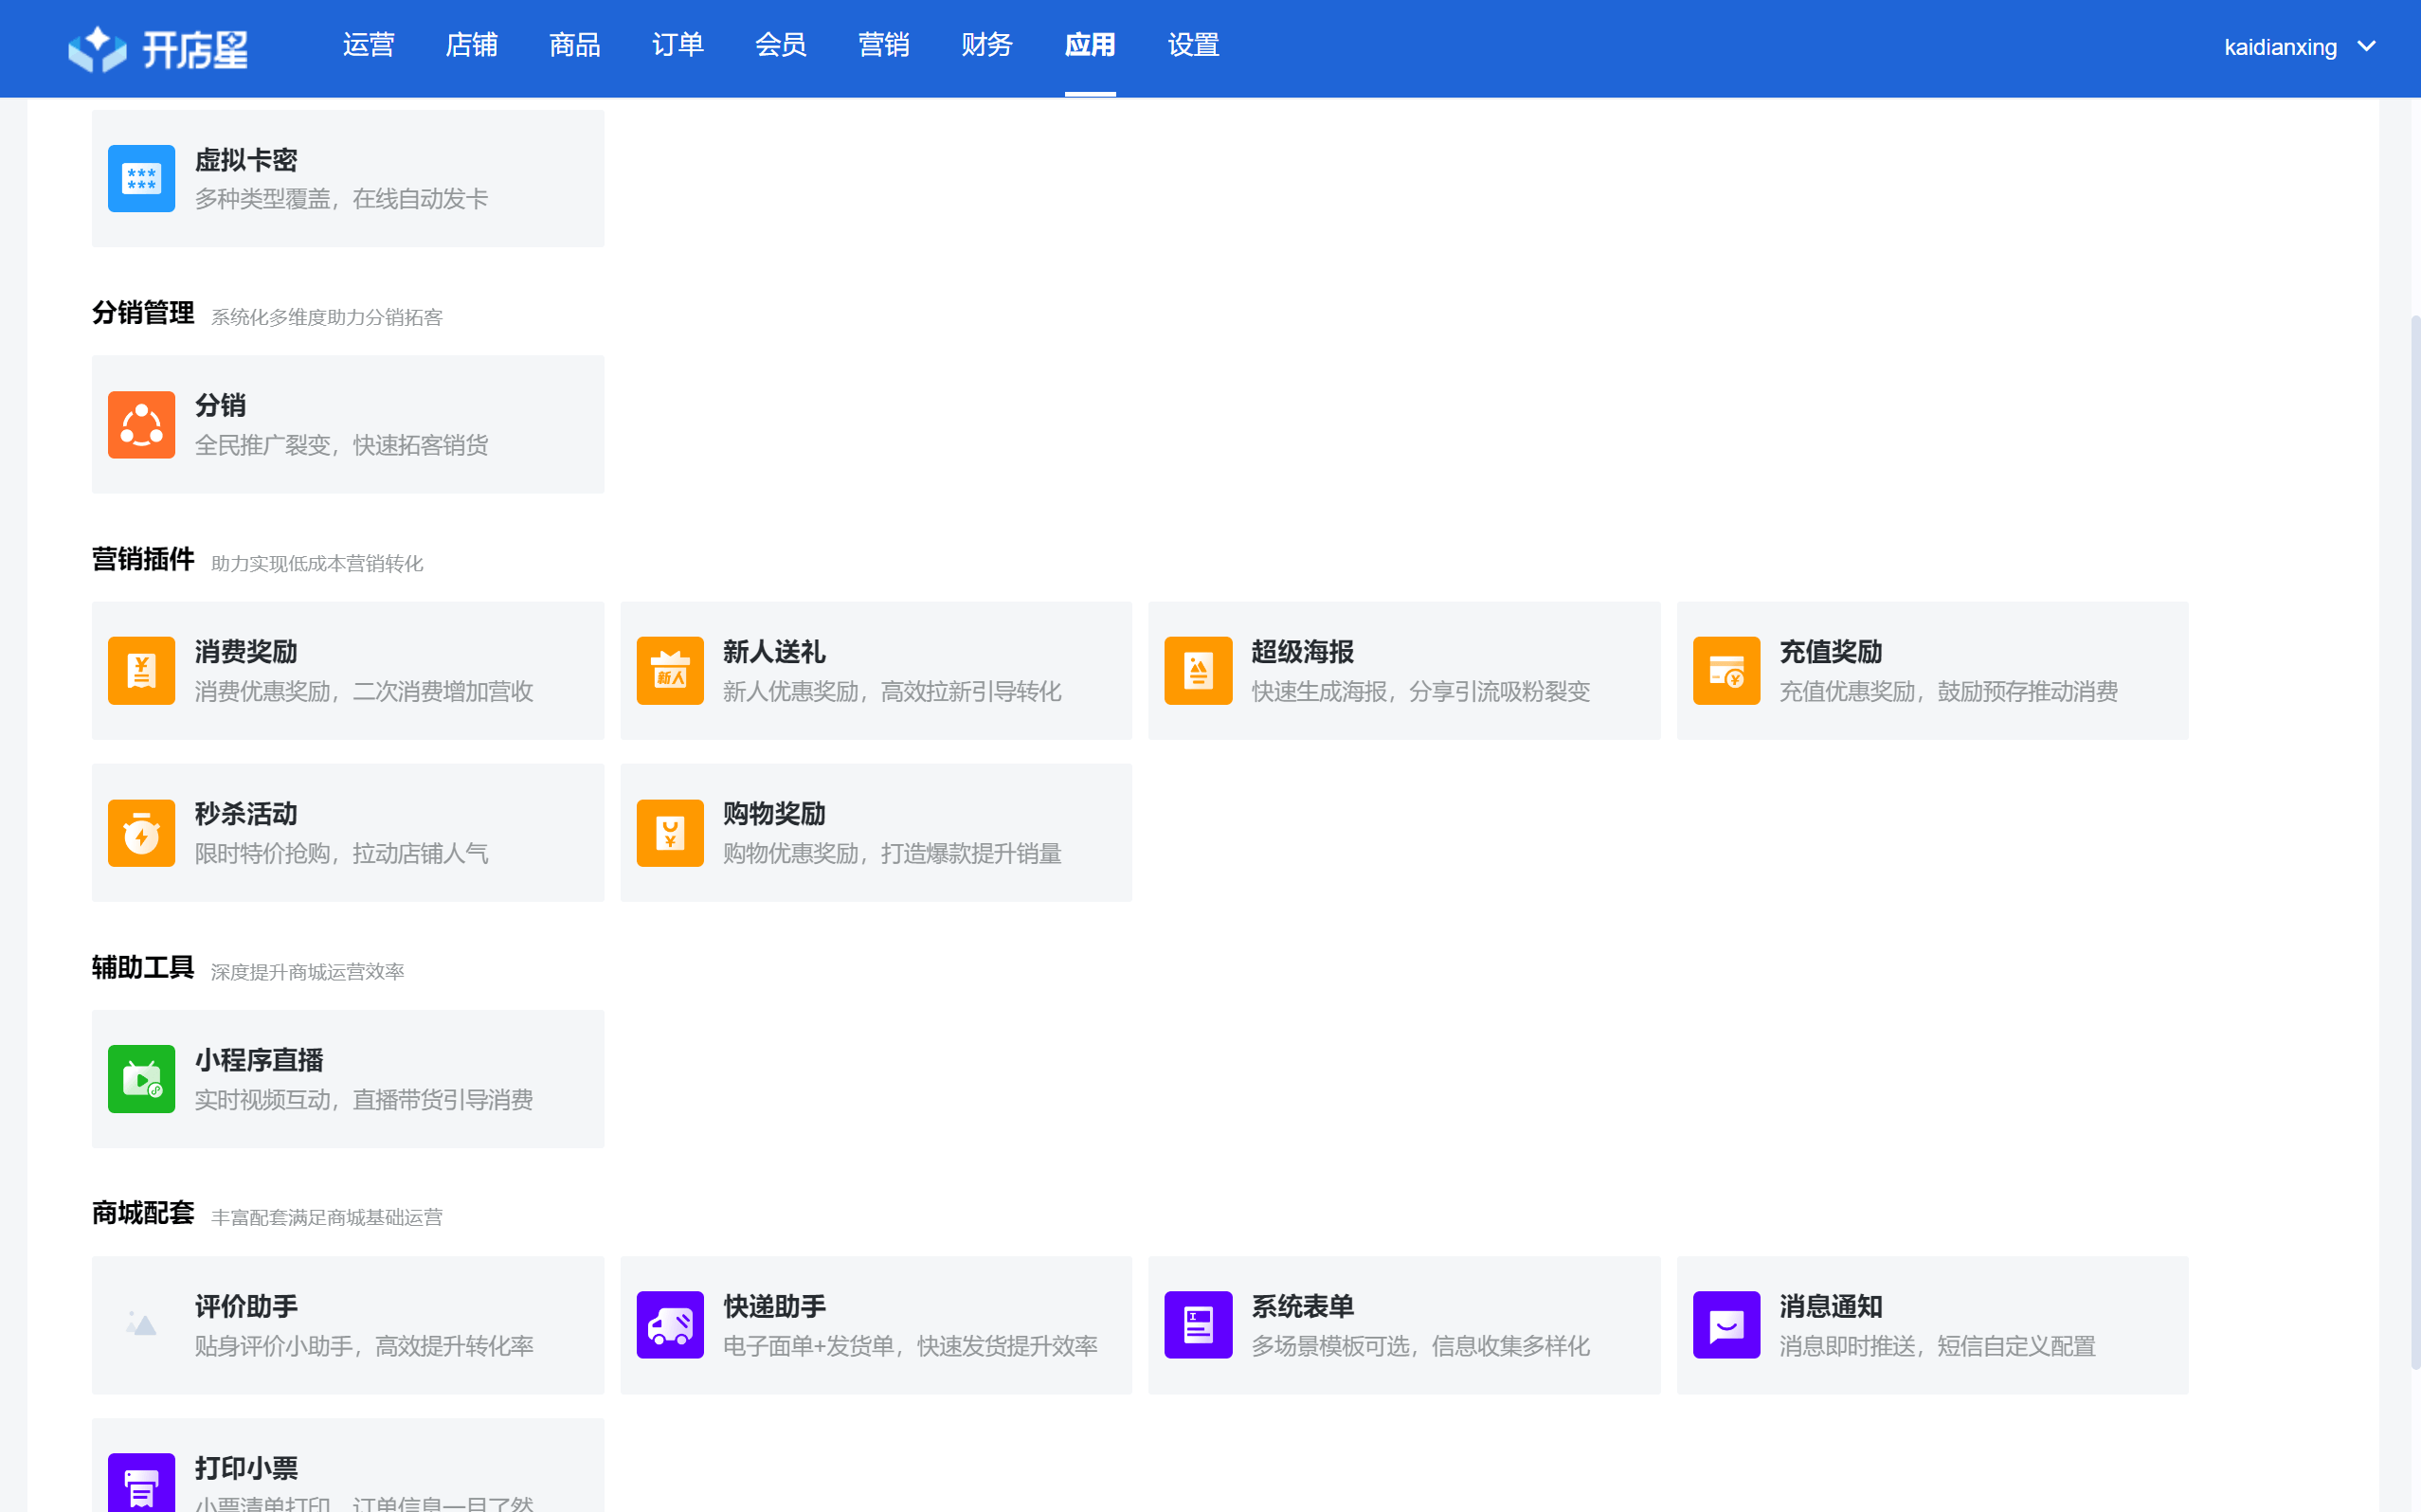Open the 新人送礼 gift icon
The image size is (2421, 1512).
pyautogui.click(x=669, y=670)
